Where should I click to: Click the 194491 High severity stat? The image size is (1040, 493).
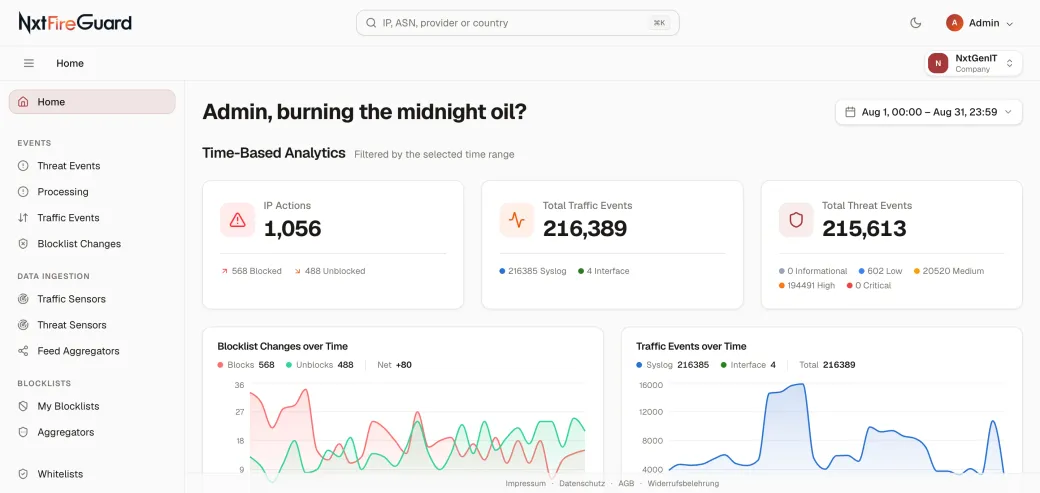click(807, 286)
